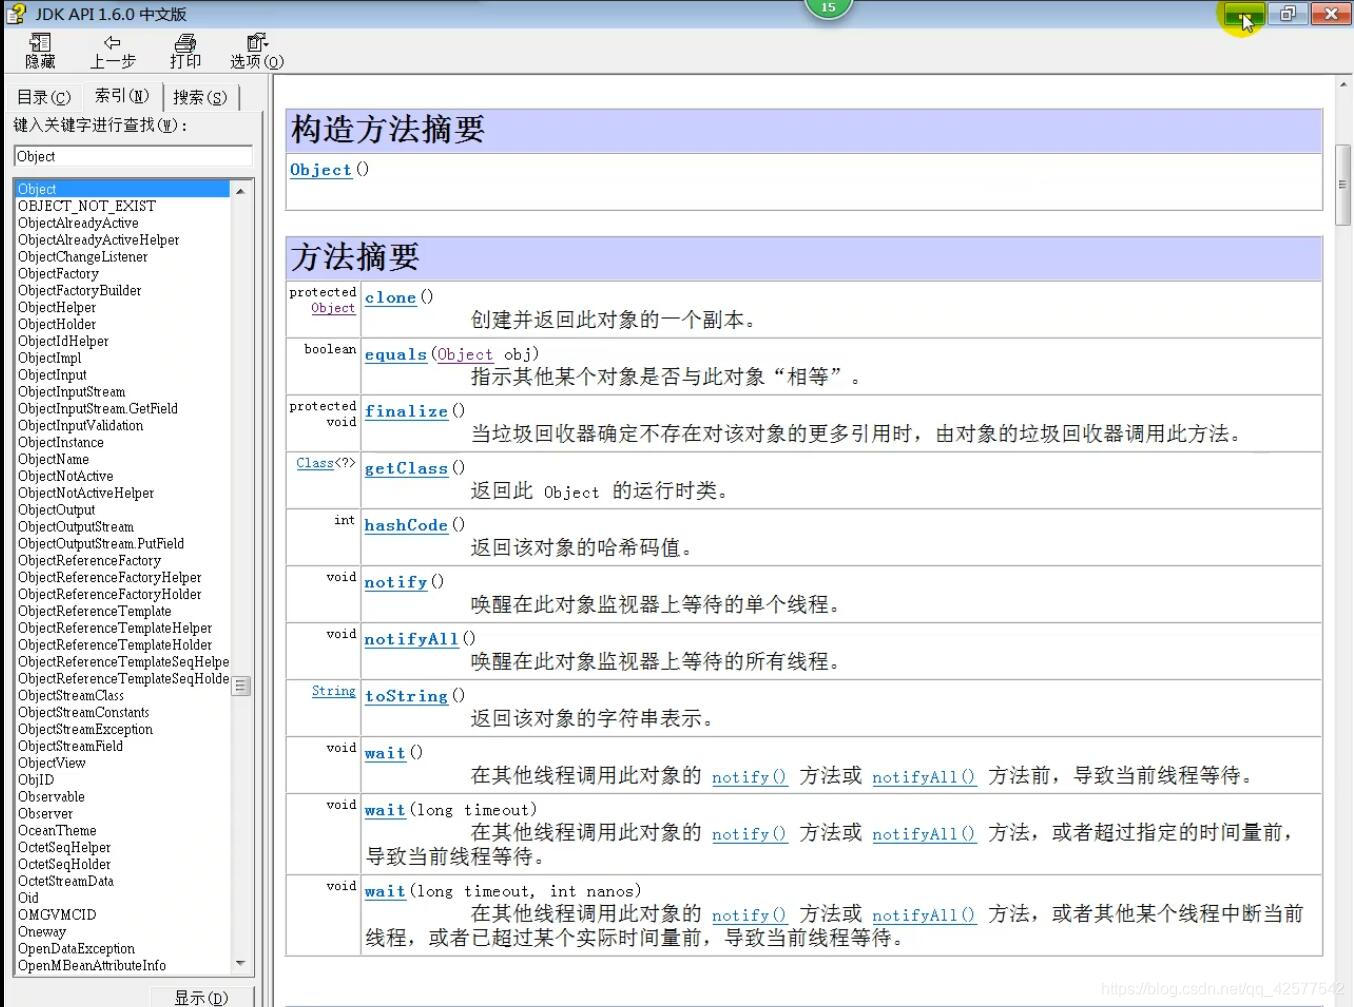Open the hashCode() method link
1354x1007 pixels.
click(406, 525)
